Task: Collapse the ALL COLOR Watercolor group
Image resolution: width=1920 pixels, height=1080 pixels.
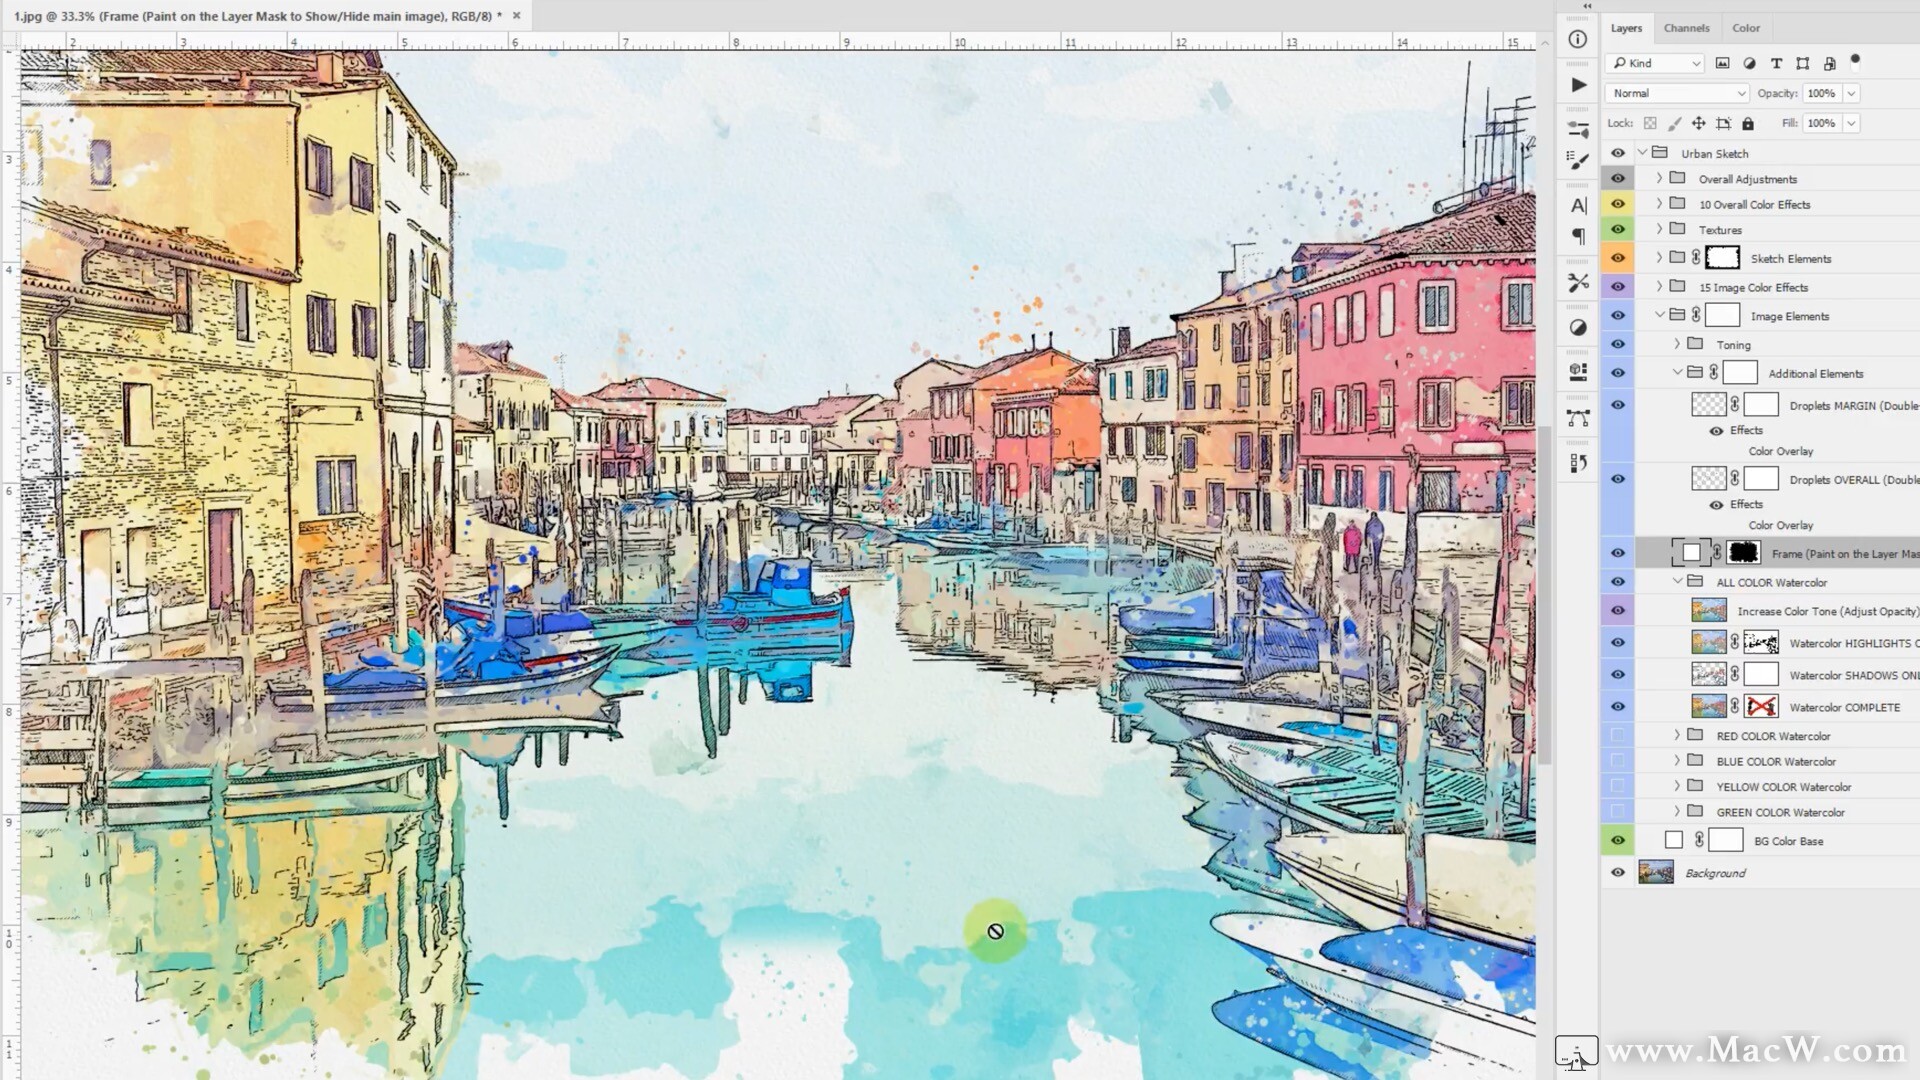Action: 1677,582
